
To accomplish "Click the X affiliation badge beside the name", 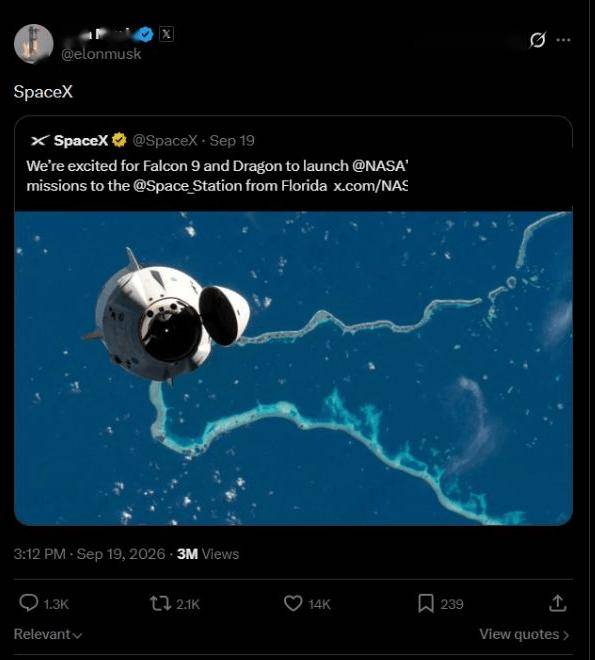I will coord(166,34).
